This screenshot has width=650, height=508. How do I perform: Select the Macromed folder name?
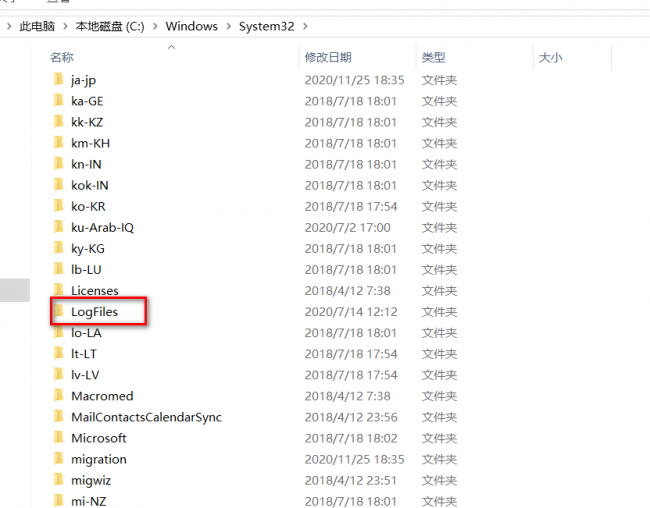click(x=102, y=396)
